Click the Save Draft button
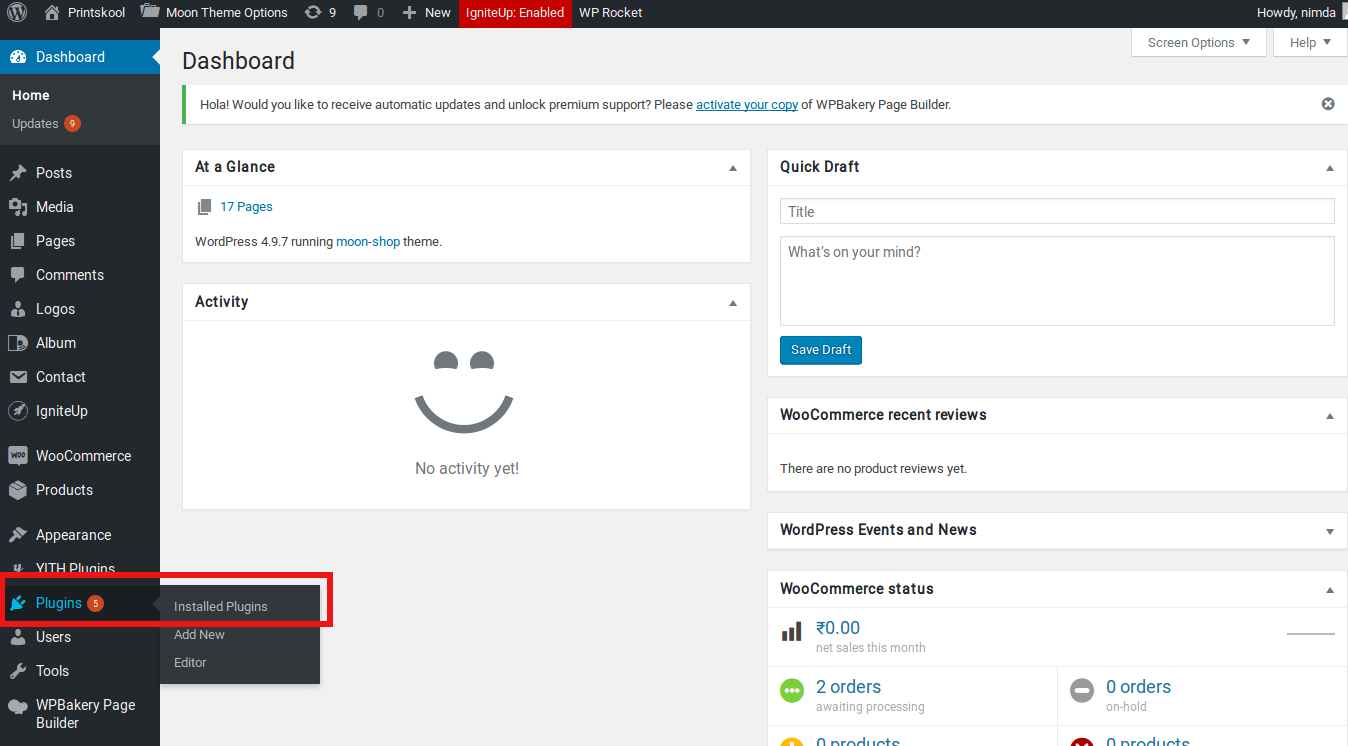Screen dimensions: 1348x746 (821, 350)
